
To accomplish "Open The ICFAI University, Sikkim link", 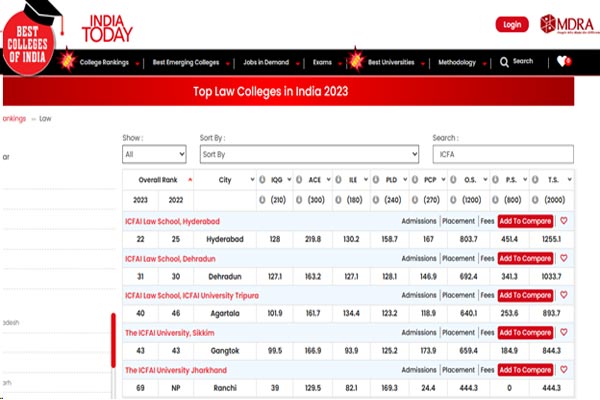I will (170, 333).
